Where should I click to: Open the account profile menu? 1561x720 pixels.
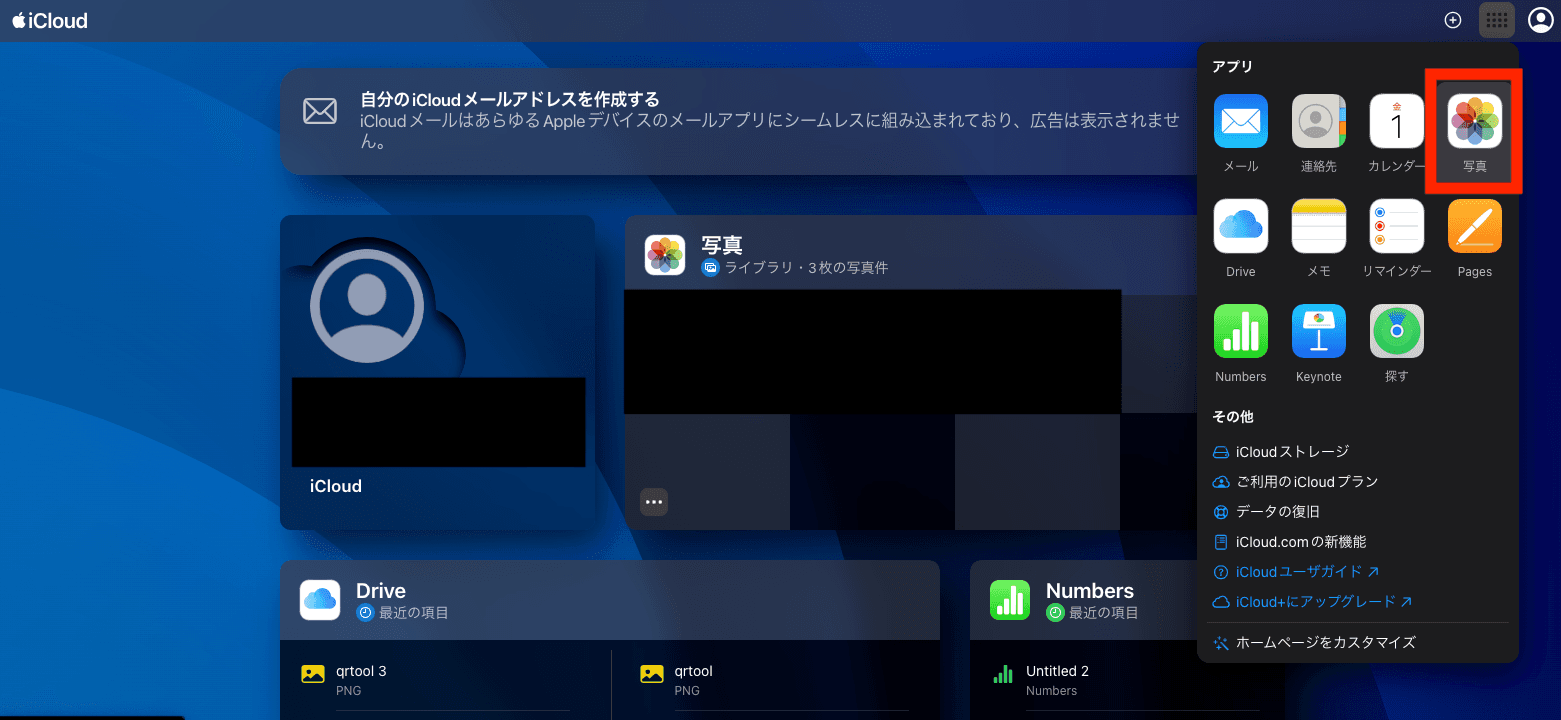1539,19
